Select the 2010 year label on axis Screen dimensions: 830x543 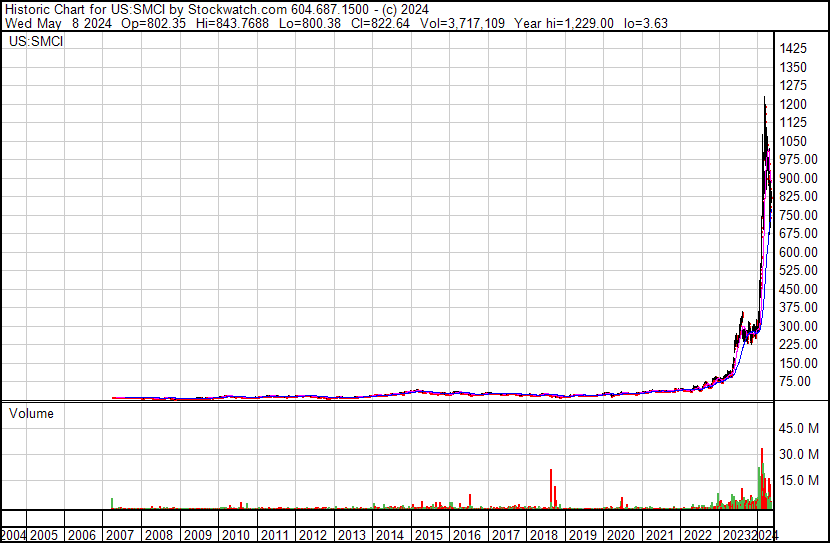pos(236,535)
